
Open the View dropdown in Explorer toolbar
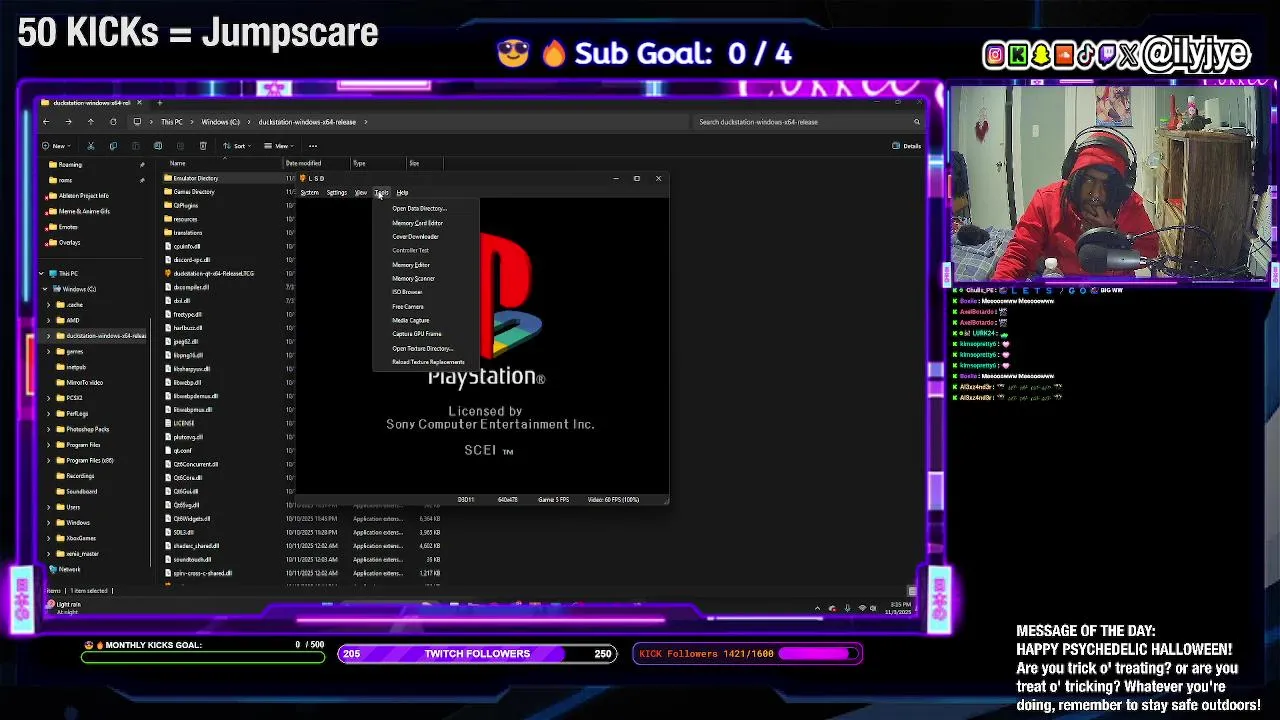tap(281, 146)
